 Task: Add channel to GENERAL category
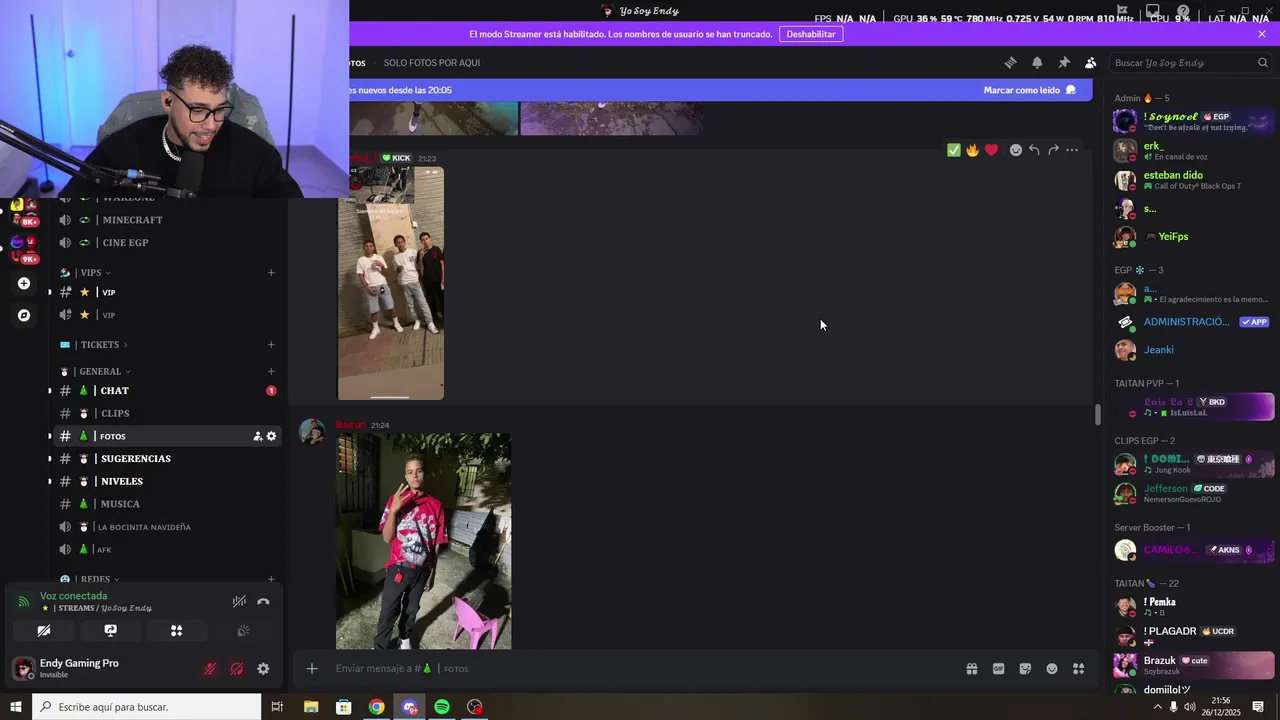coord(271,371)
